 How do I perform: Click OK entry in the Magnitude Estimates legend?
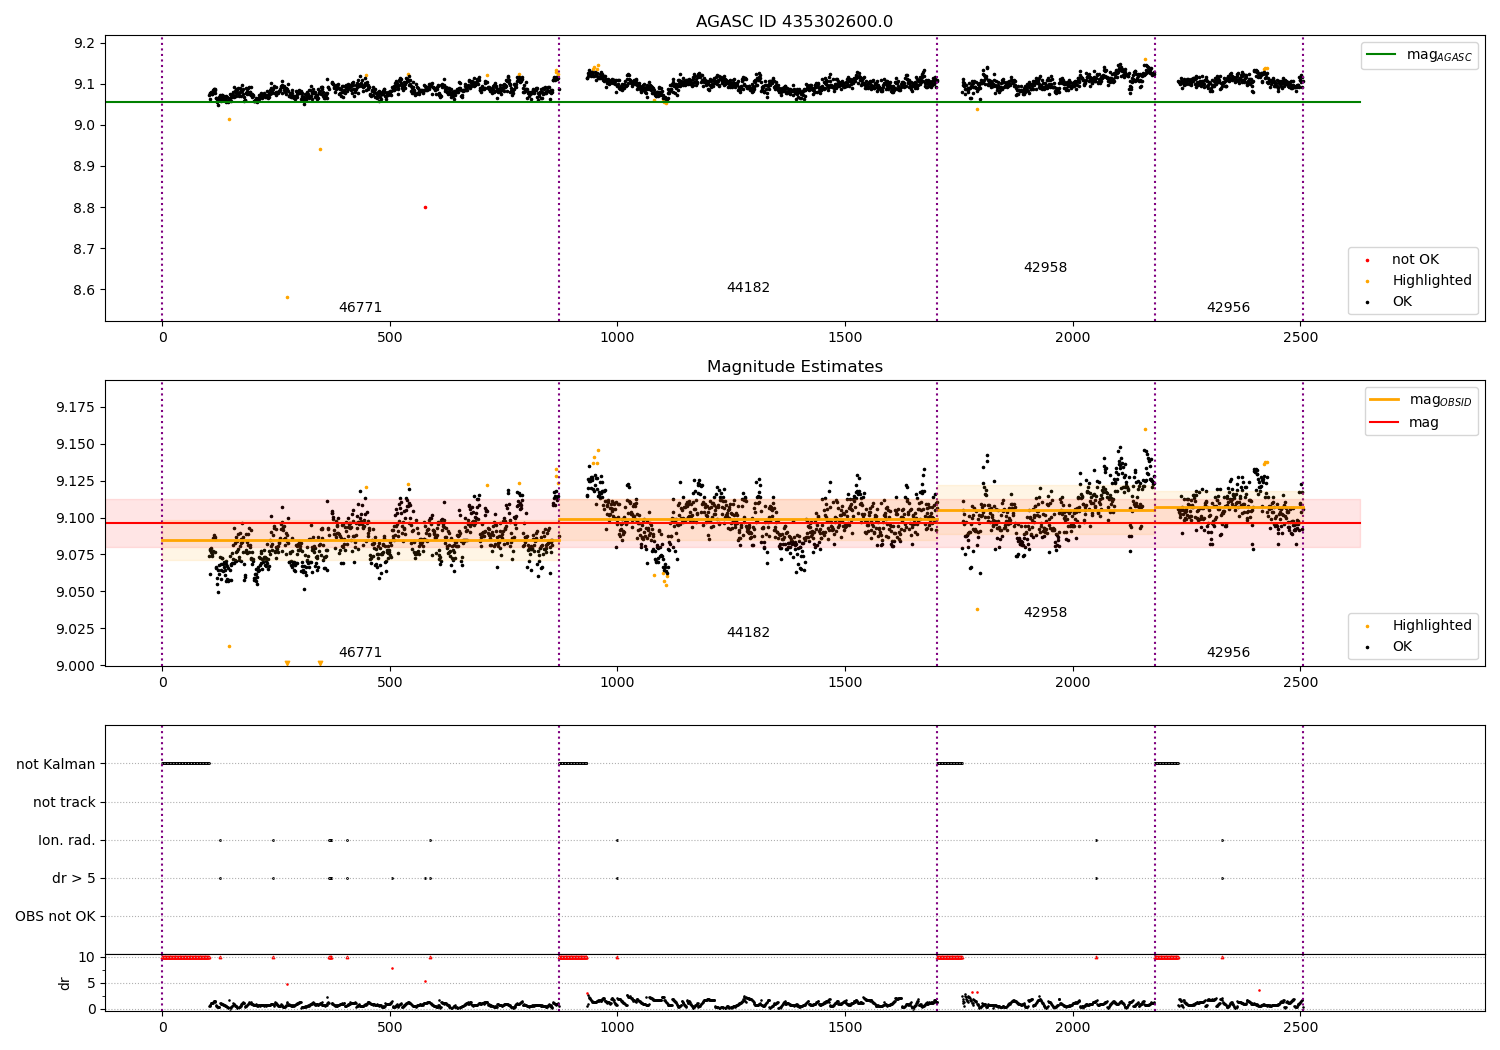pos(1402,647)
